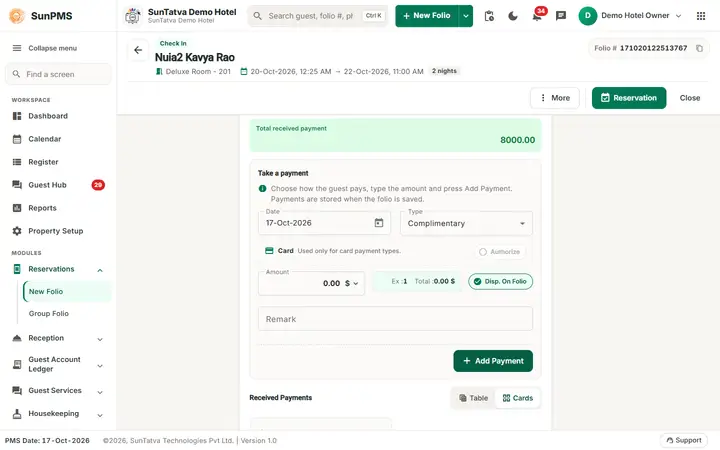Click the back arrow button
Image resolution: width=720 pixels, height=450 pixels.
(x=138, y=50)
